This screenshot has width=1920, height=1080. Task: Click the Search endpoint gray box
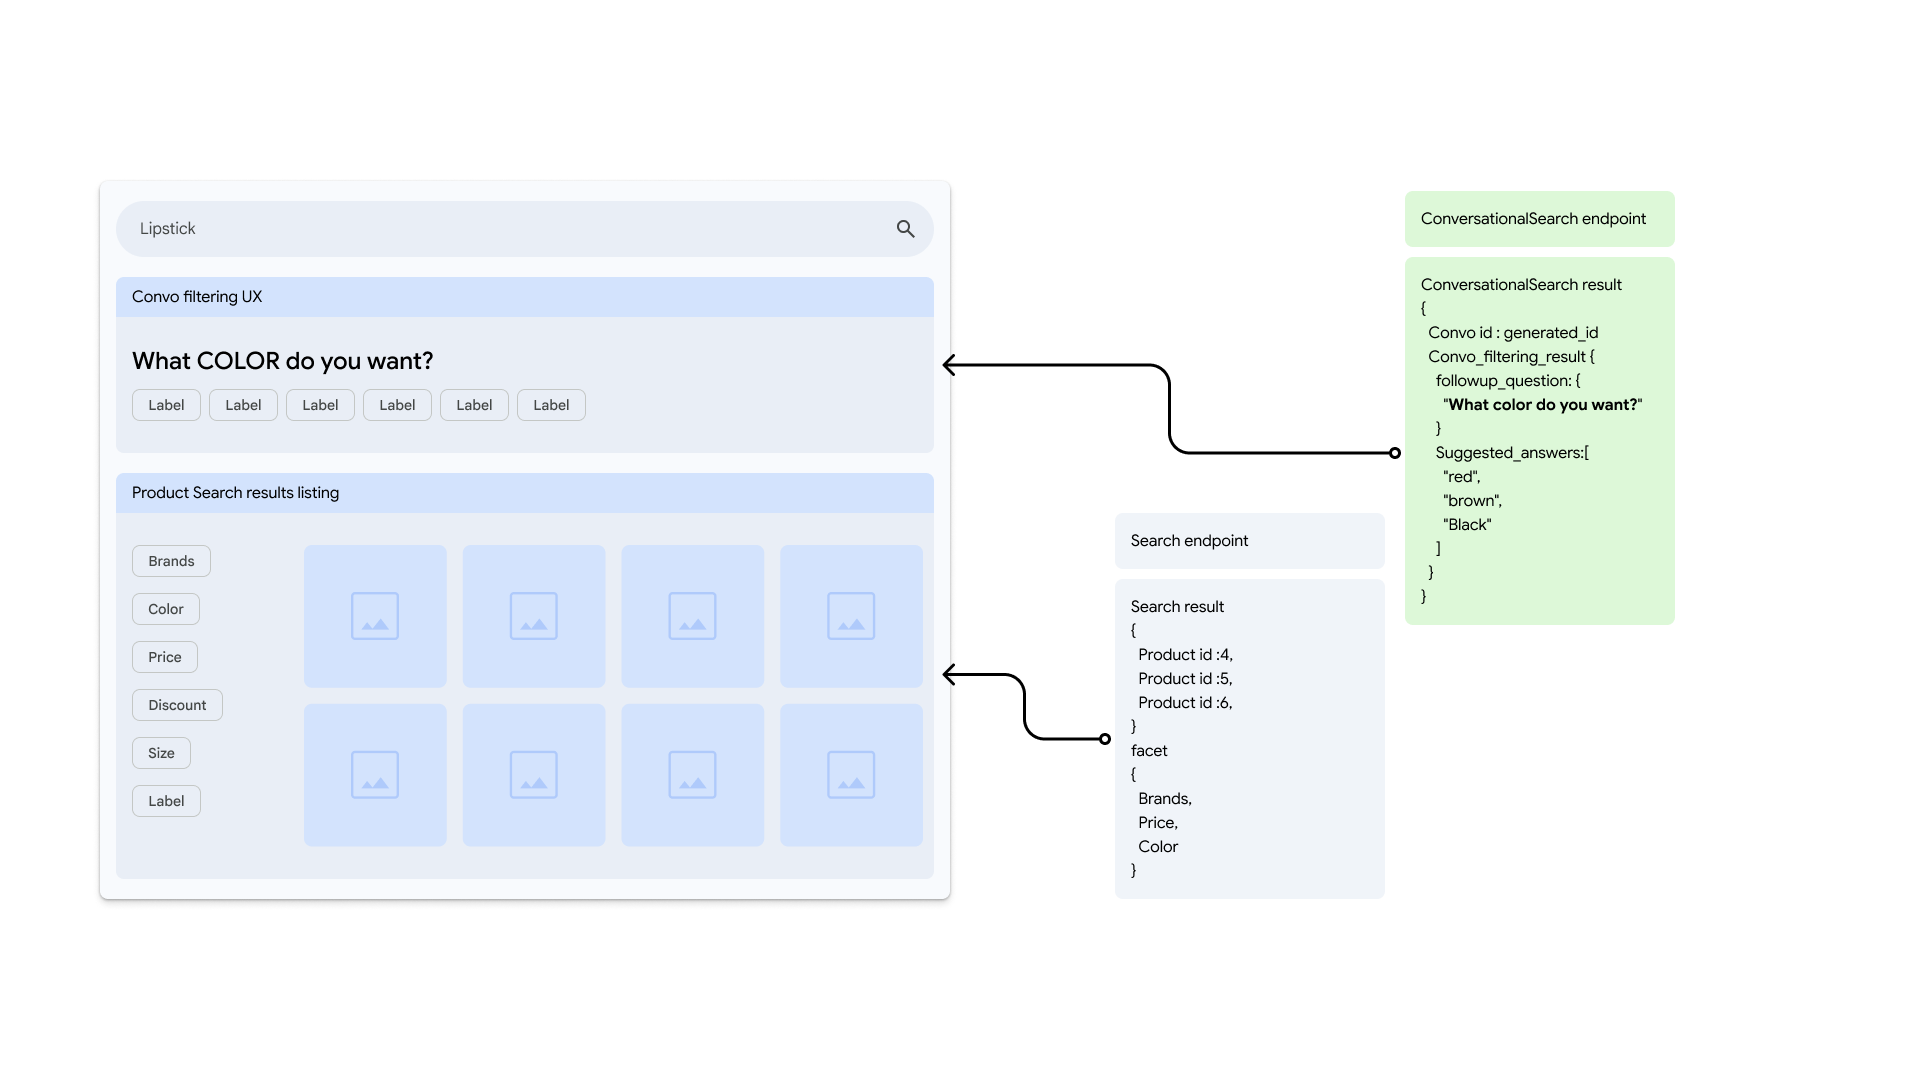pos(1249,541)
